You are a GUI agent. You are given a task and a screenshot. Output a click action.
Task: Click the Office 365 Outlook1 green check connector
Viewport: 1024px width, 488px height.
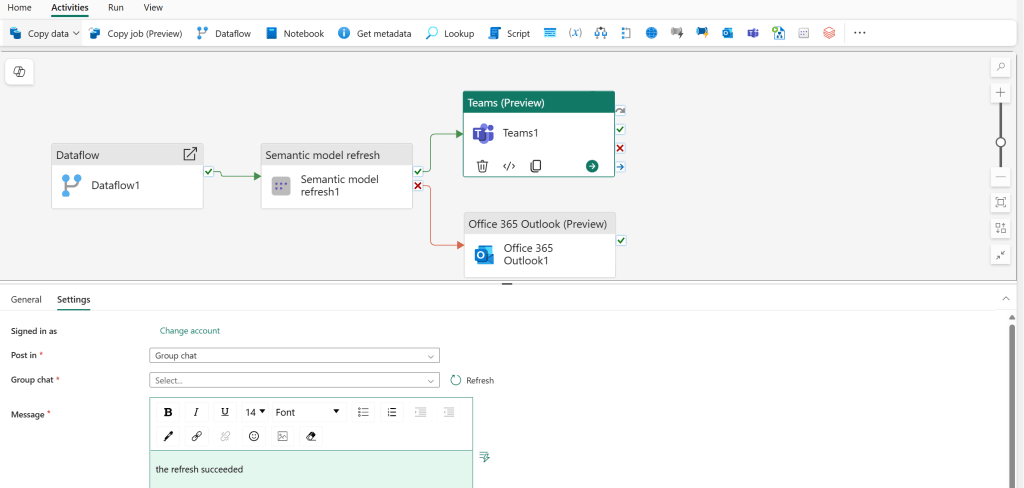pyautogui.click(x=620, y=240)
